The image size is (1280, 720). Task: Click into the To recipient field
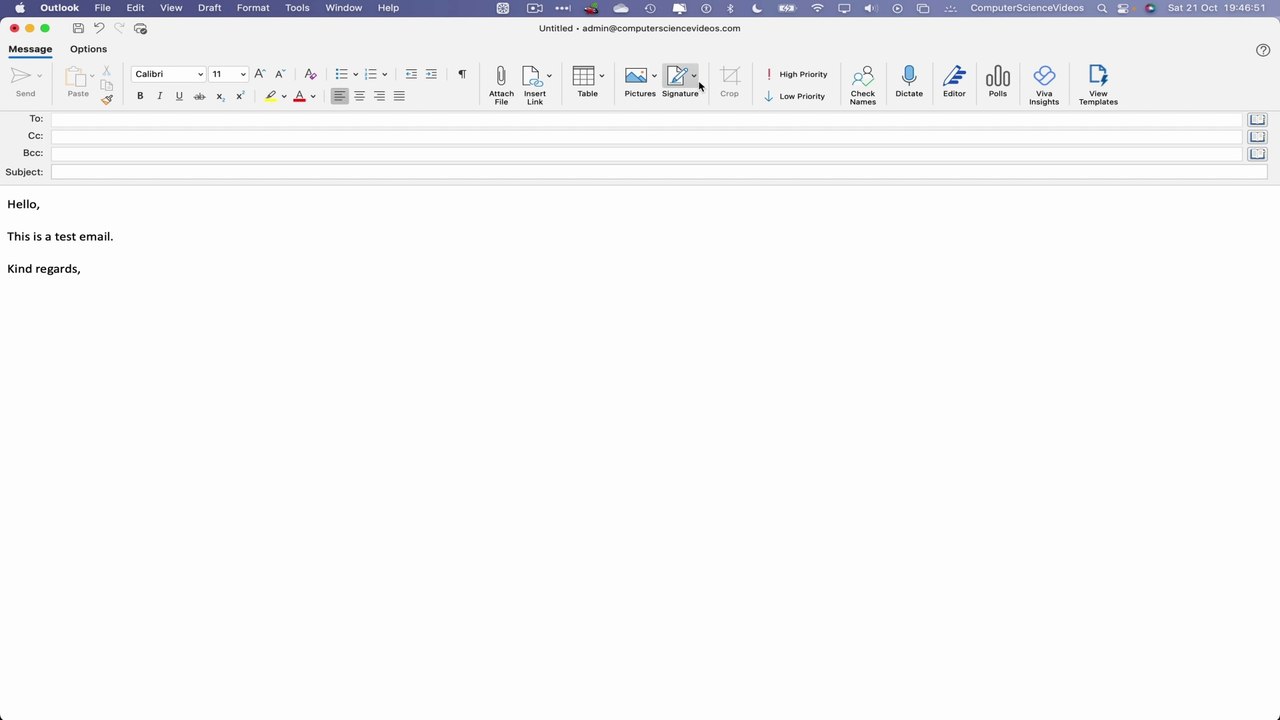point(646,119)
